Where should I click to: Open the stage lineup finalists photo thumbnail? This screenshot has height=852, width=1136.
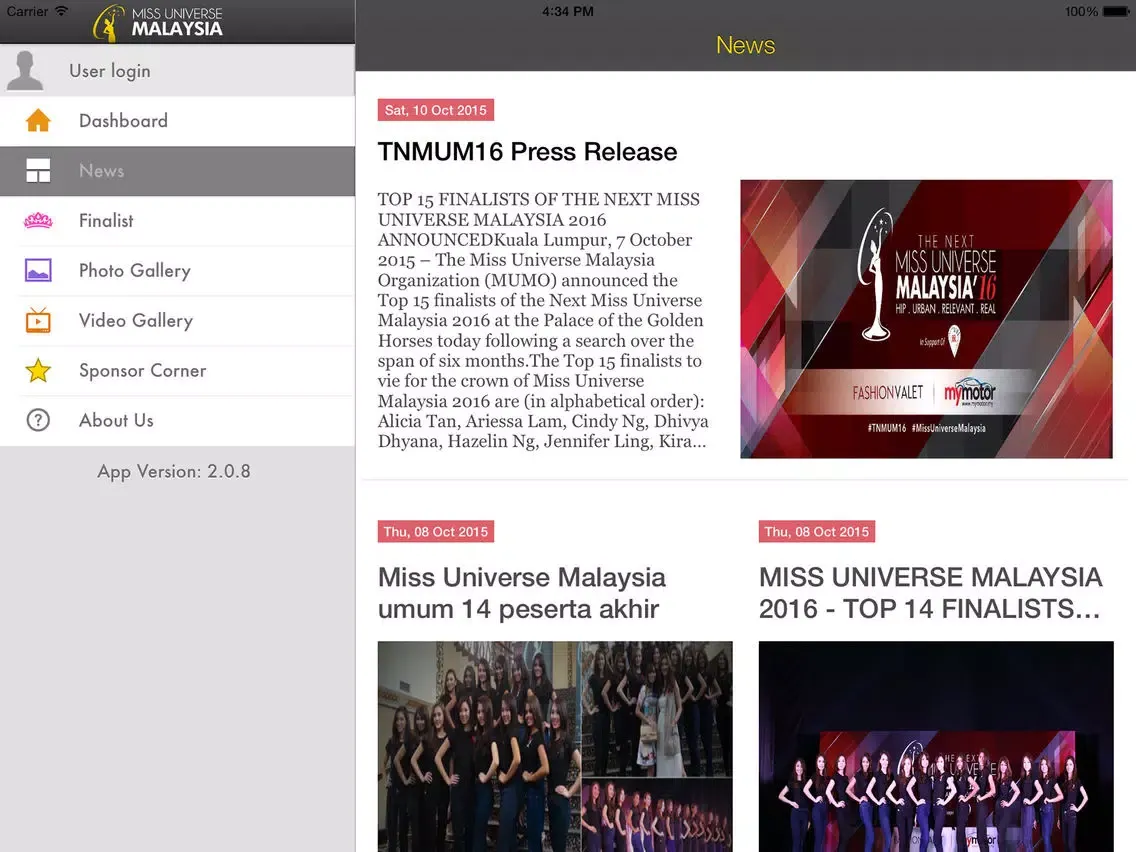(x=936, y=746)
